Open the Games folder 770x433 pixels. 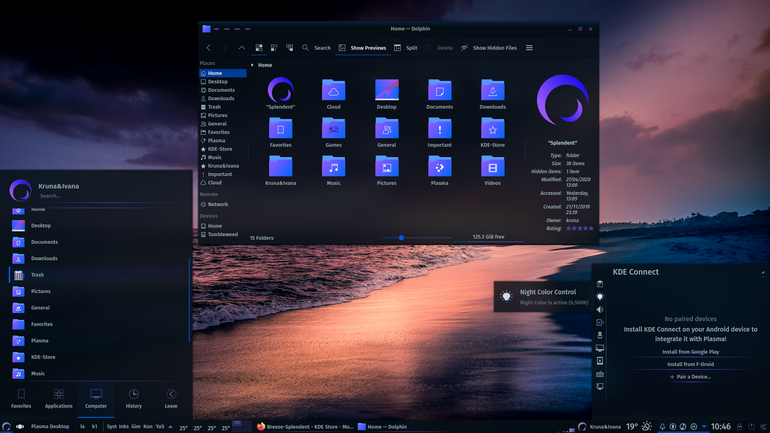click(x=333, y=132)
